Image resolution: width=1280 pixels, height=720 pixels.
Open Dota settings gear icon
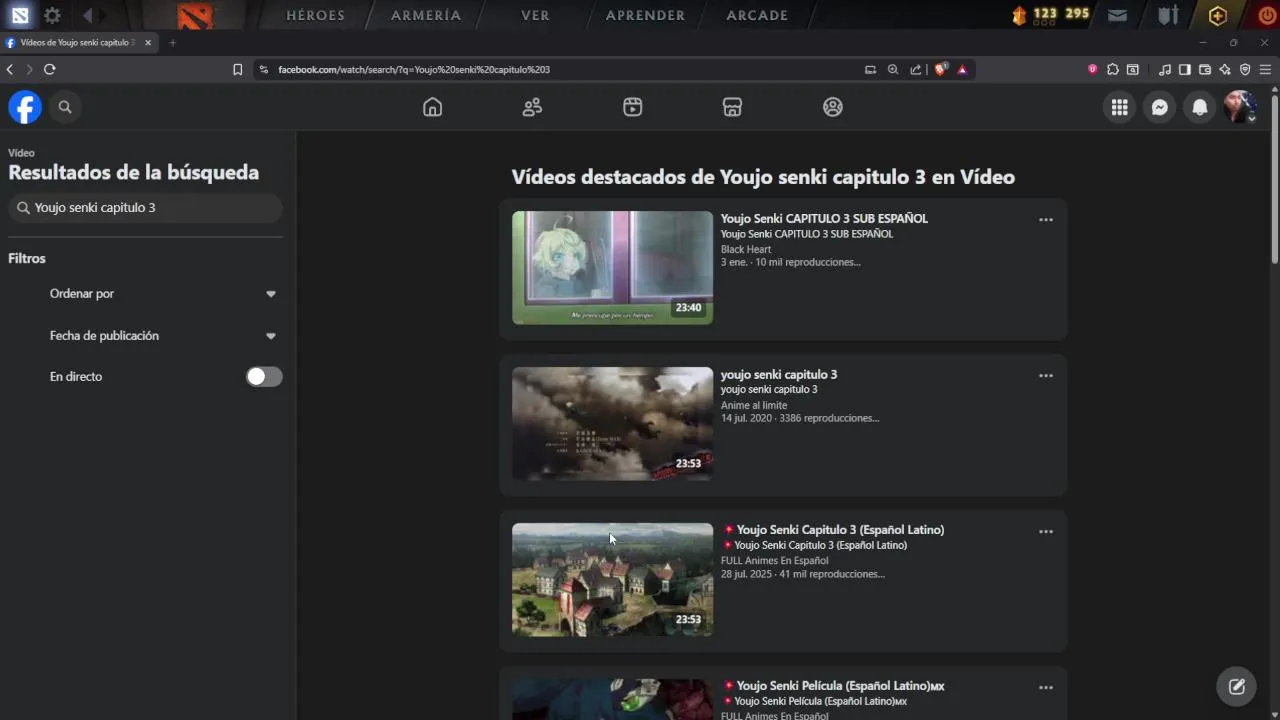click(x=52, y=15)
